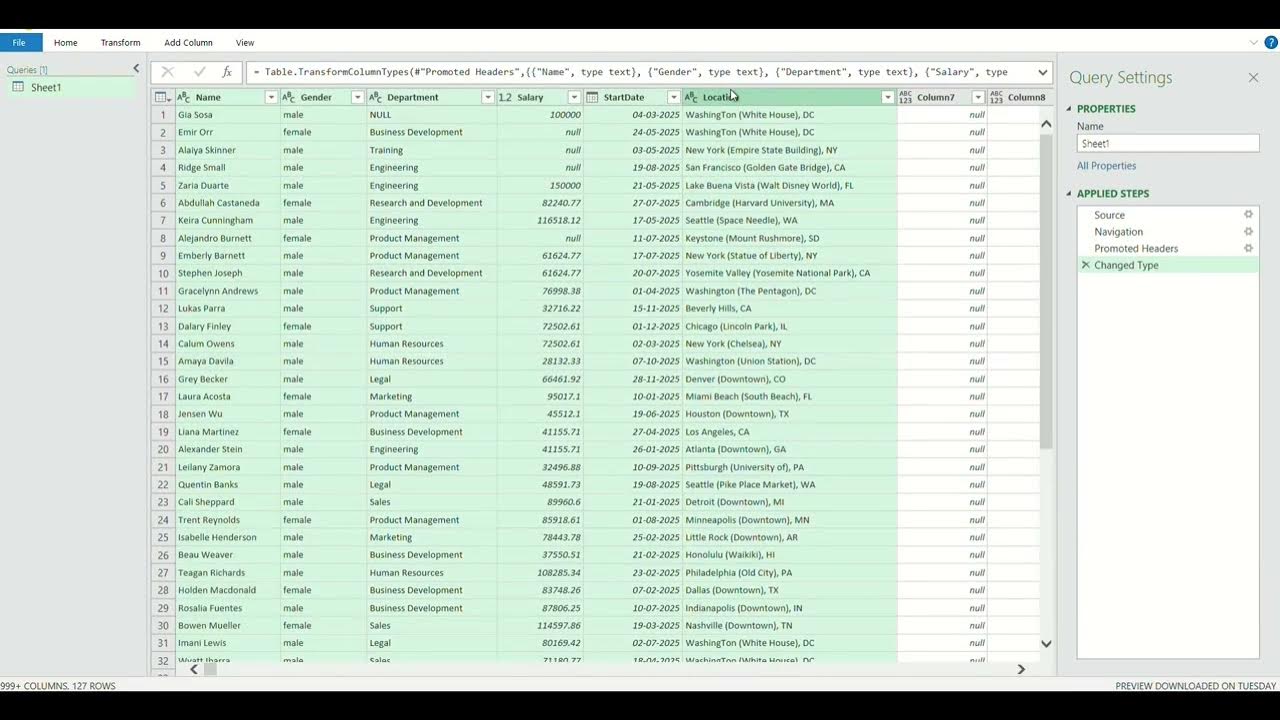1280x720 pixels.
Task: Click the vertical scrollbar thumb of the grid
Action: pyautogui.click(x=1046, y=292)
